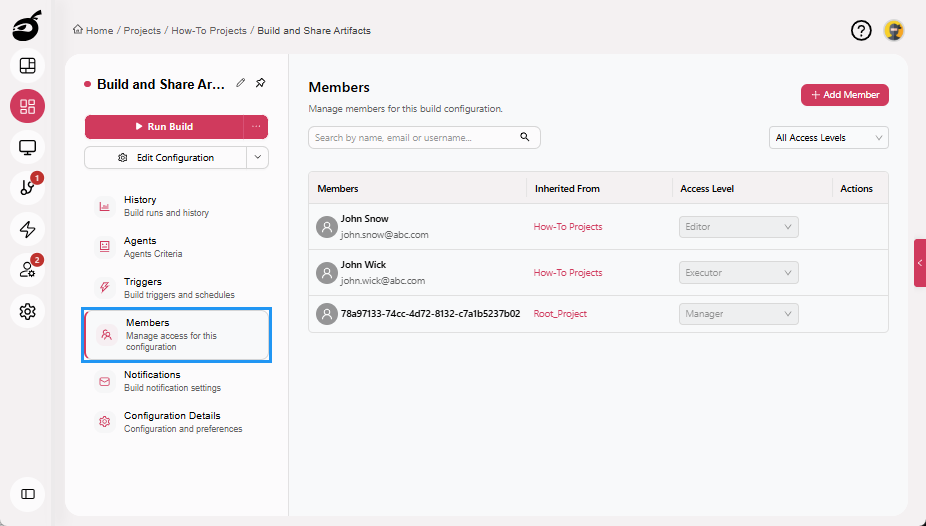The image size is (926, 526).
Task: Go to Projects in breadcrumb
Action: click(x=142, y=31)
